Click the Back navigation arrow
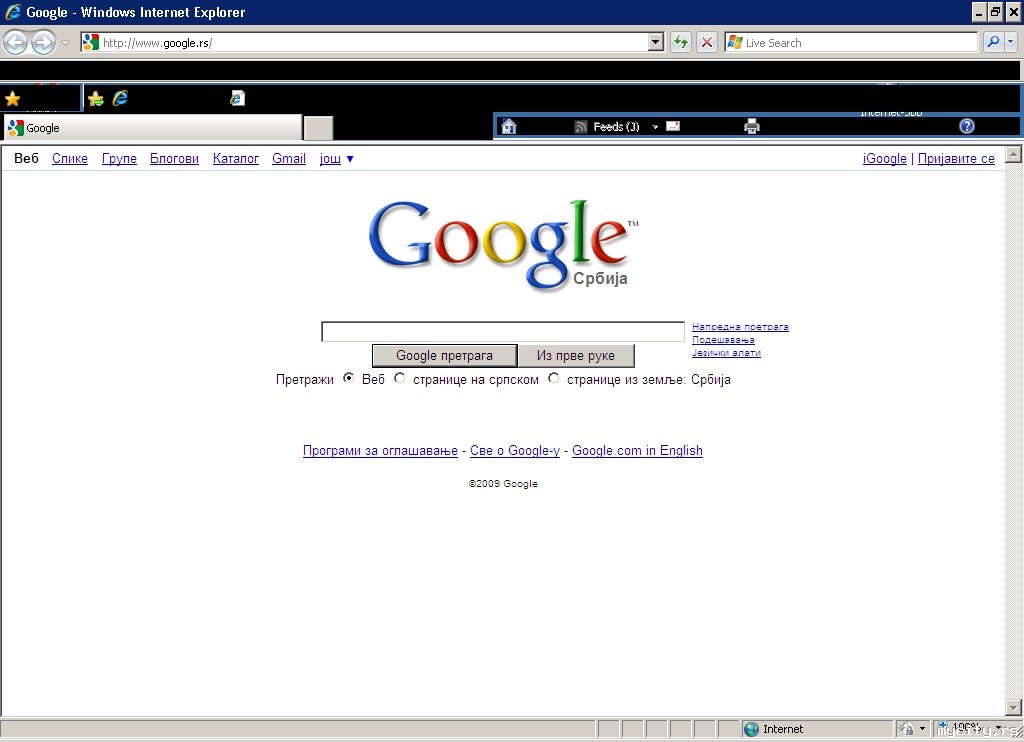The height and width of the screenshot is (742, 1024). [x=16, y=43]
